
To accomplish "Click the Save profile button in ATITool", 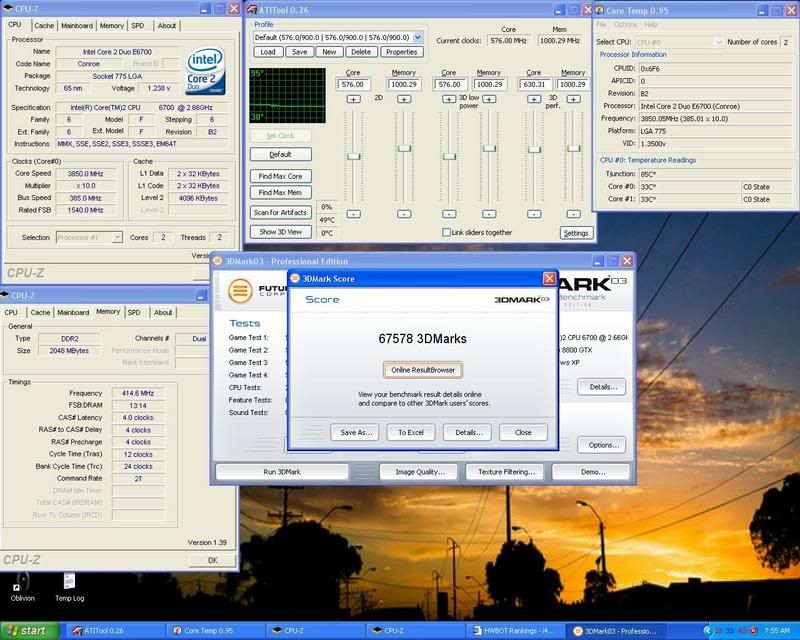I will coord(299,52).
